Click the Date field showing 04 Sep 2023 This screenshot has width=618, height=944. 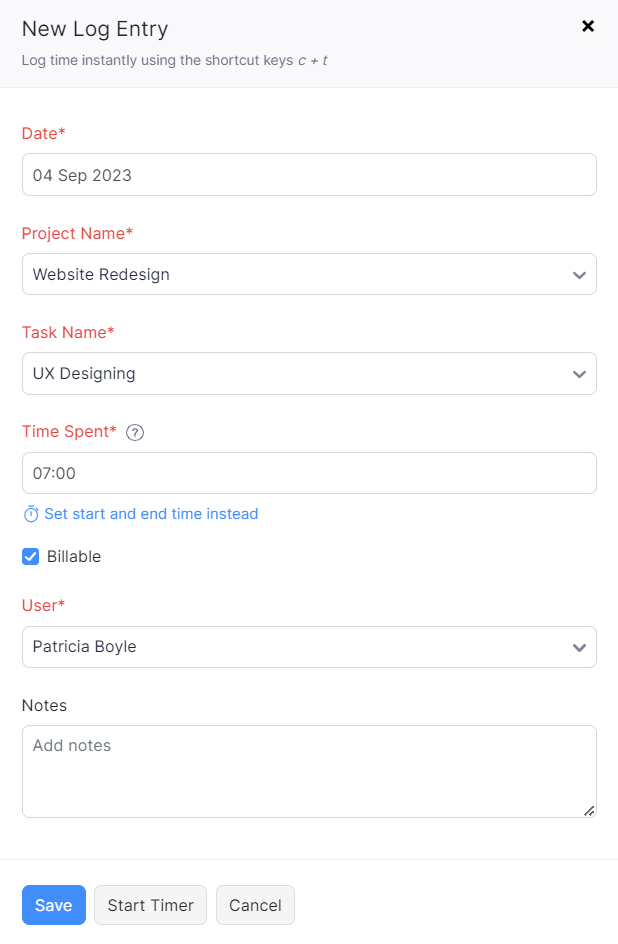[309, 175]
